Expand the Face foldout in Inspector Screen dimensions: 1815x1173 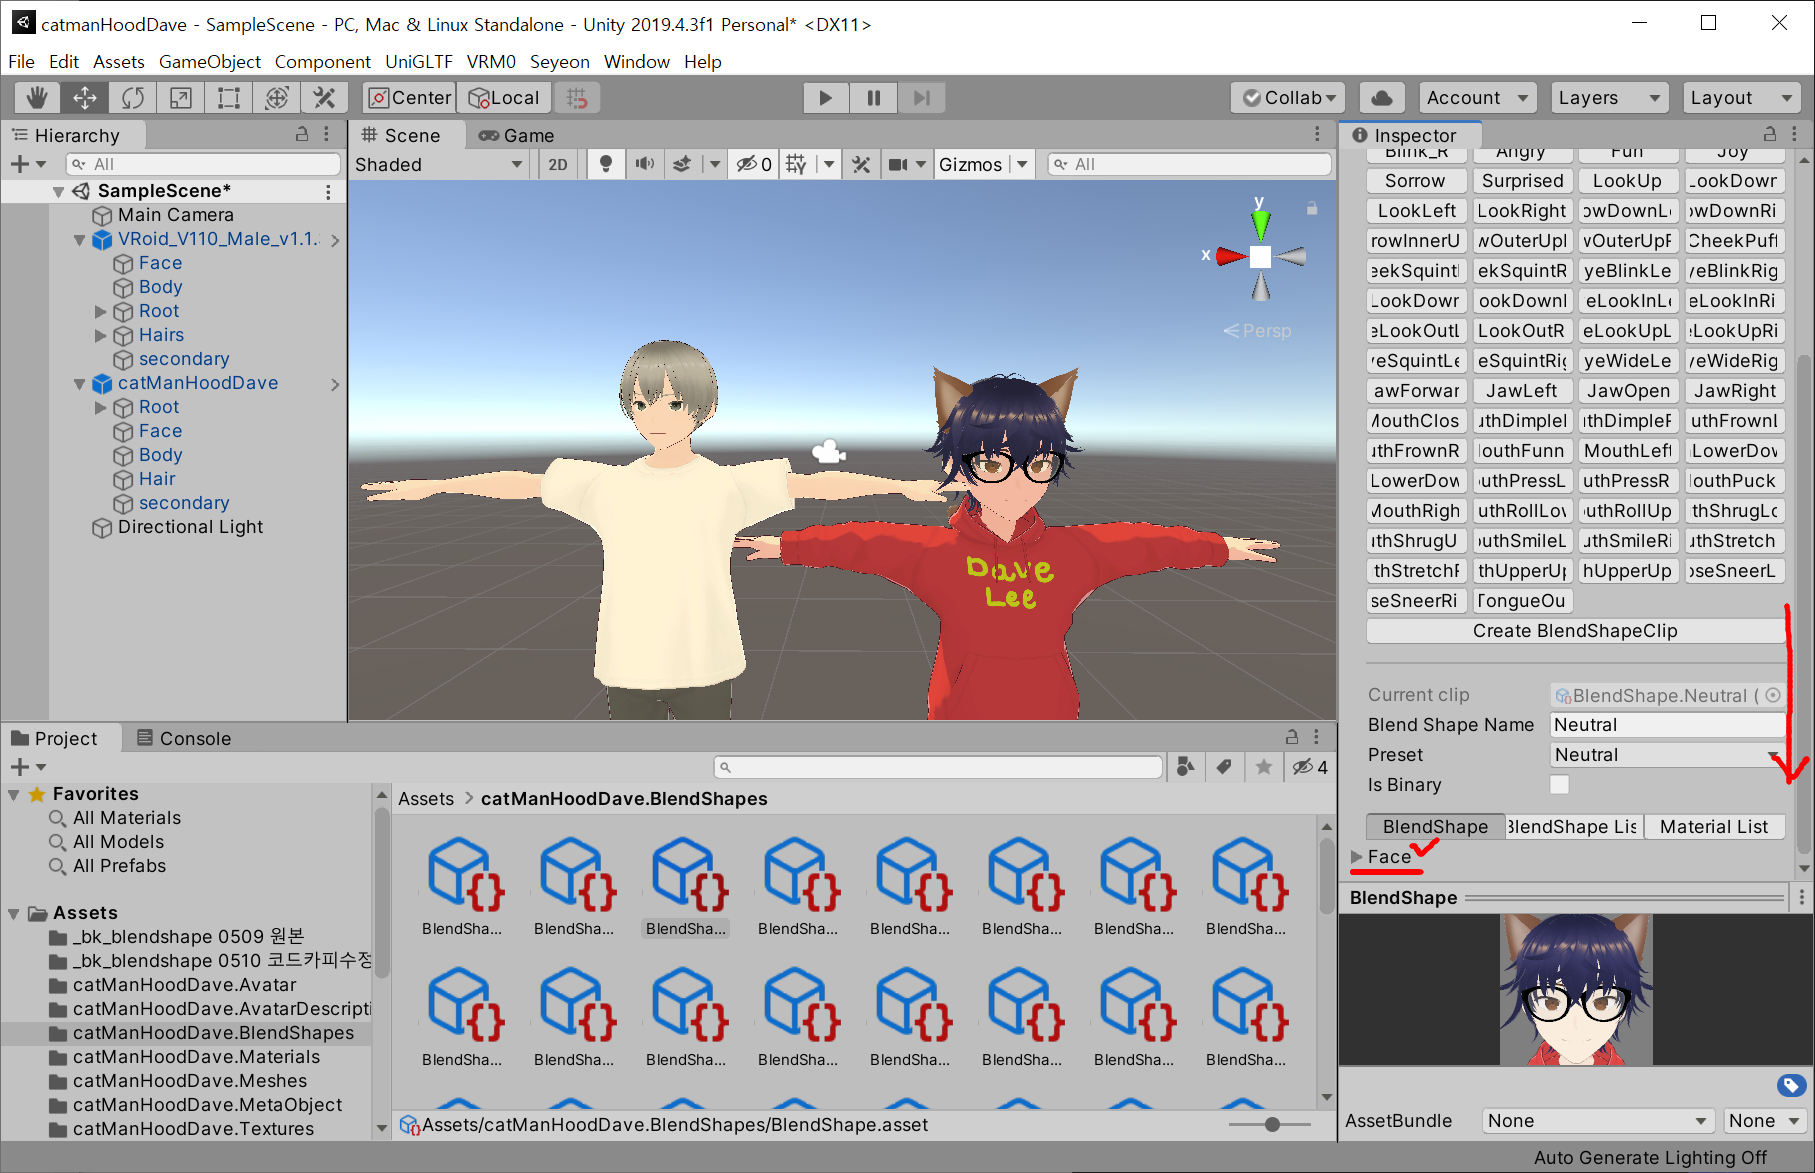pyautogui.click(x=1357, y=857)
